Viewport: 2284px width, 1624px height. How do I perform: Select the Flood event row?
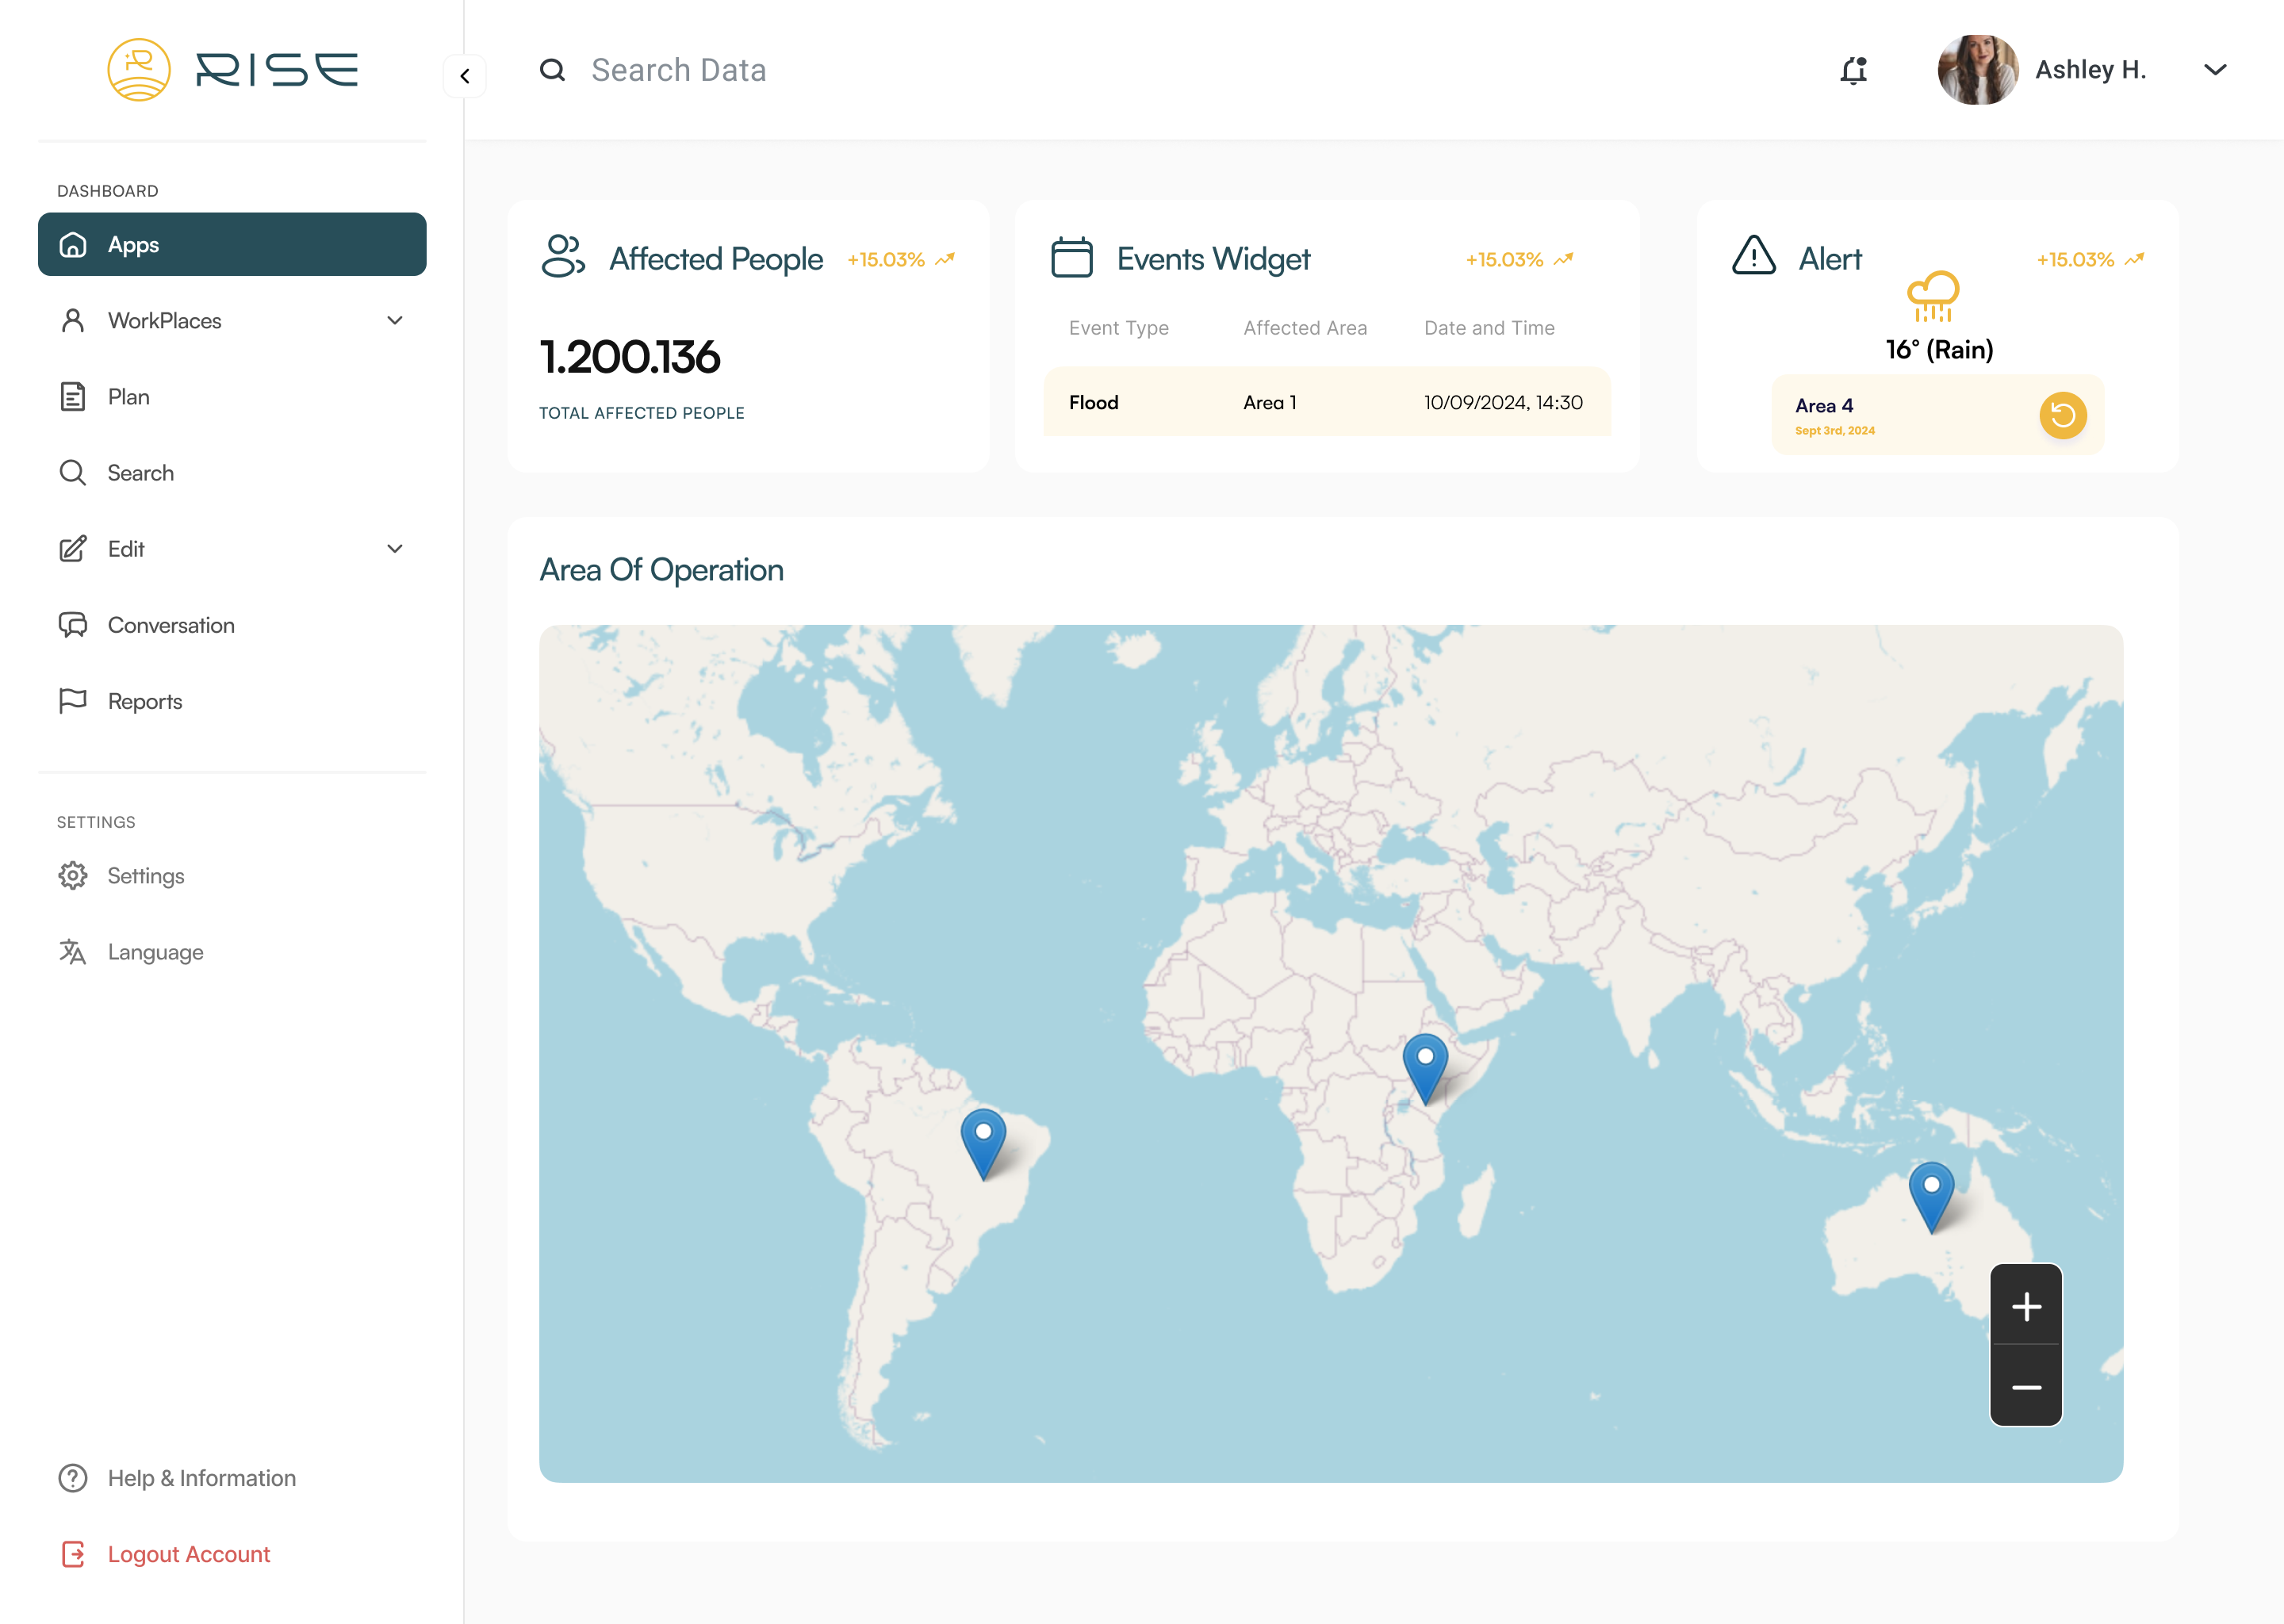(x=1326, y=402)
